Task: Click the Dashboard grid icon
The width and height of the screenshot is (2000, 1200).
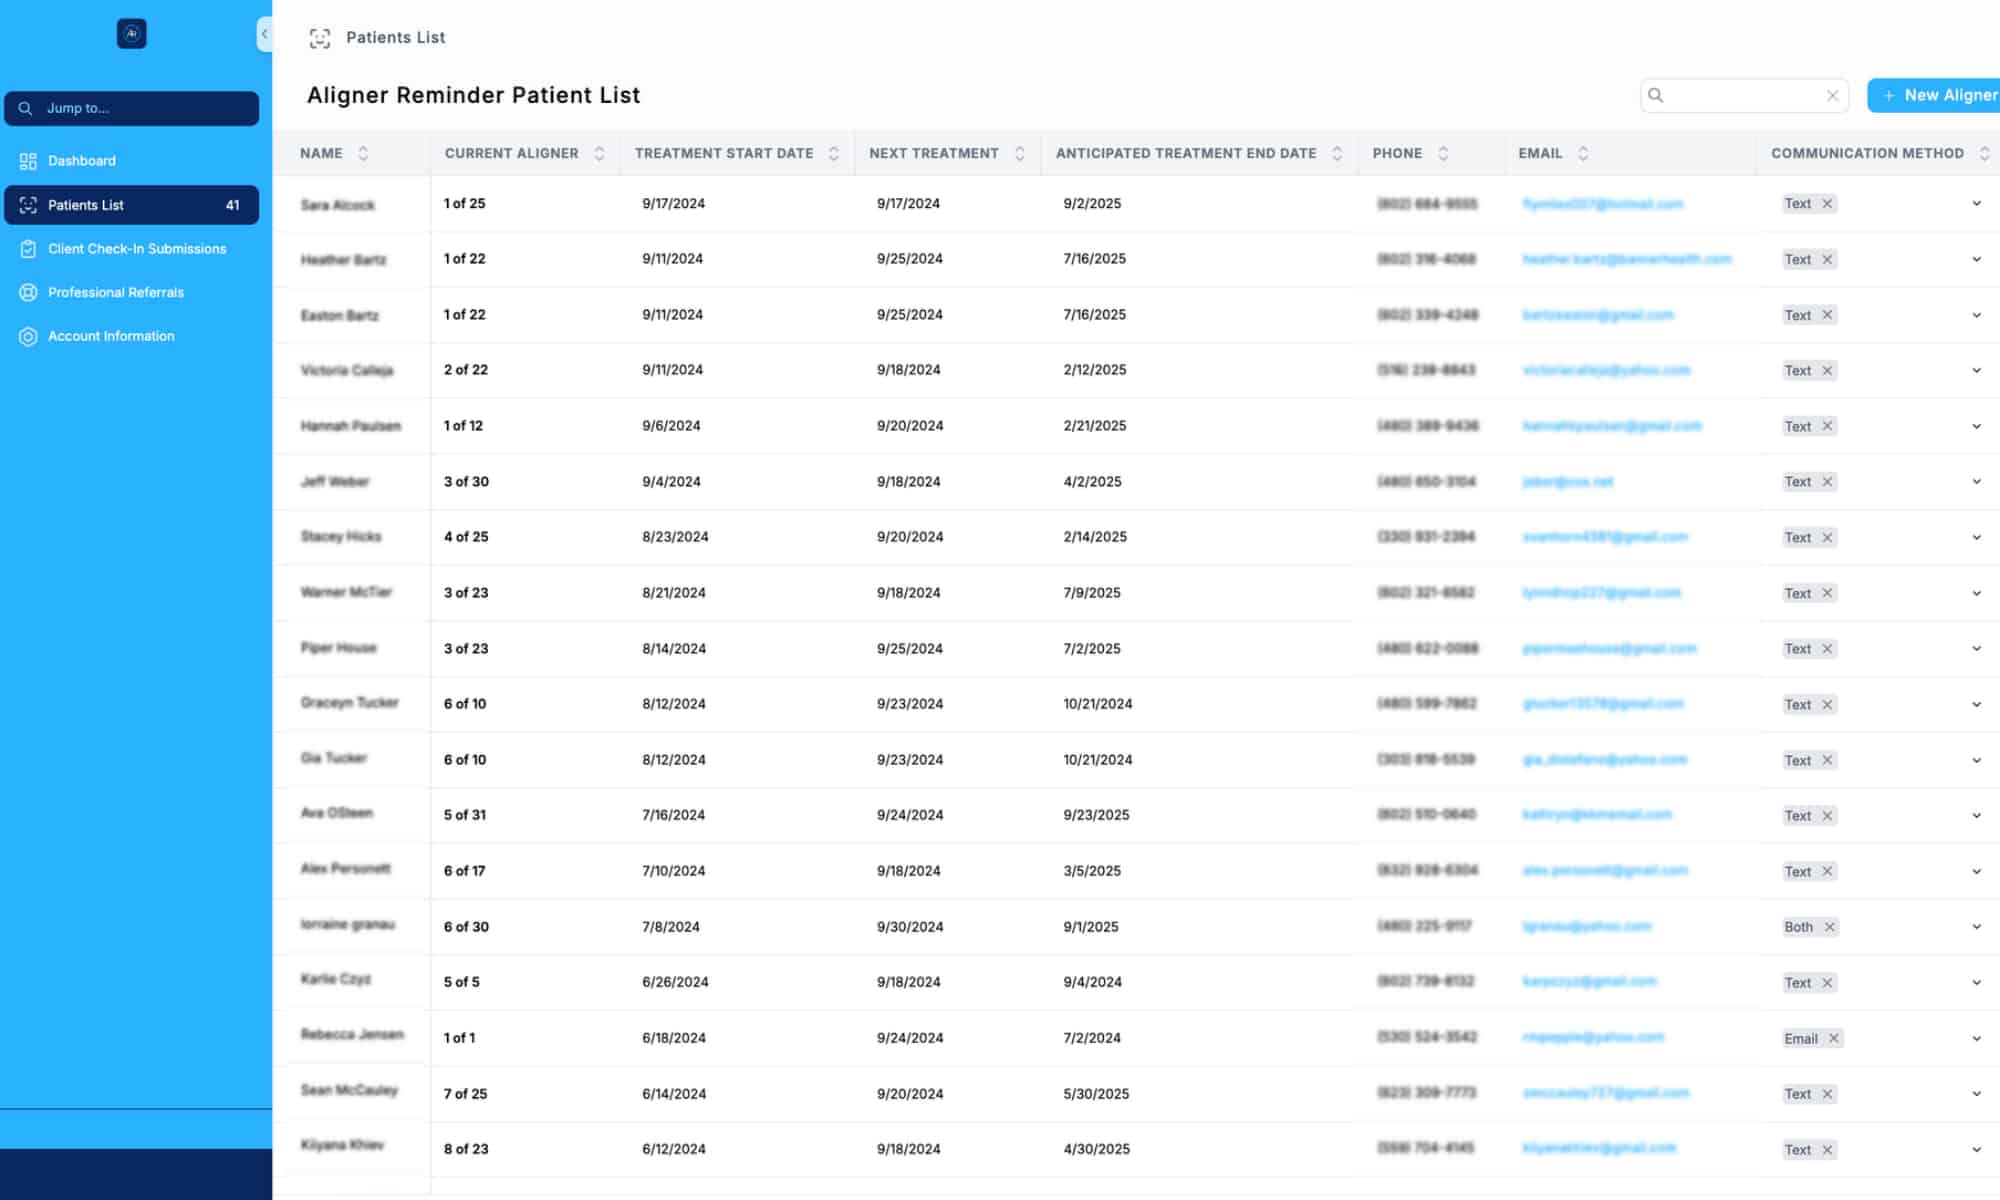Action: (x=28, y=161)
